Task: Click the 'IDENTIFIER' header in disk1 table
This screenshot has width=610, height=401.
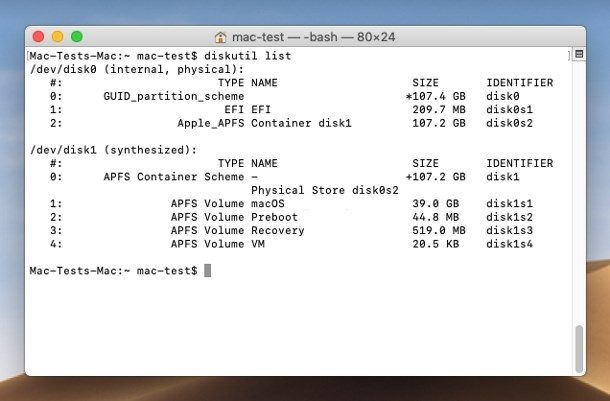Action: [520, 163]
